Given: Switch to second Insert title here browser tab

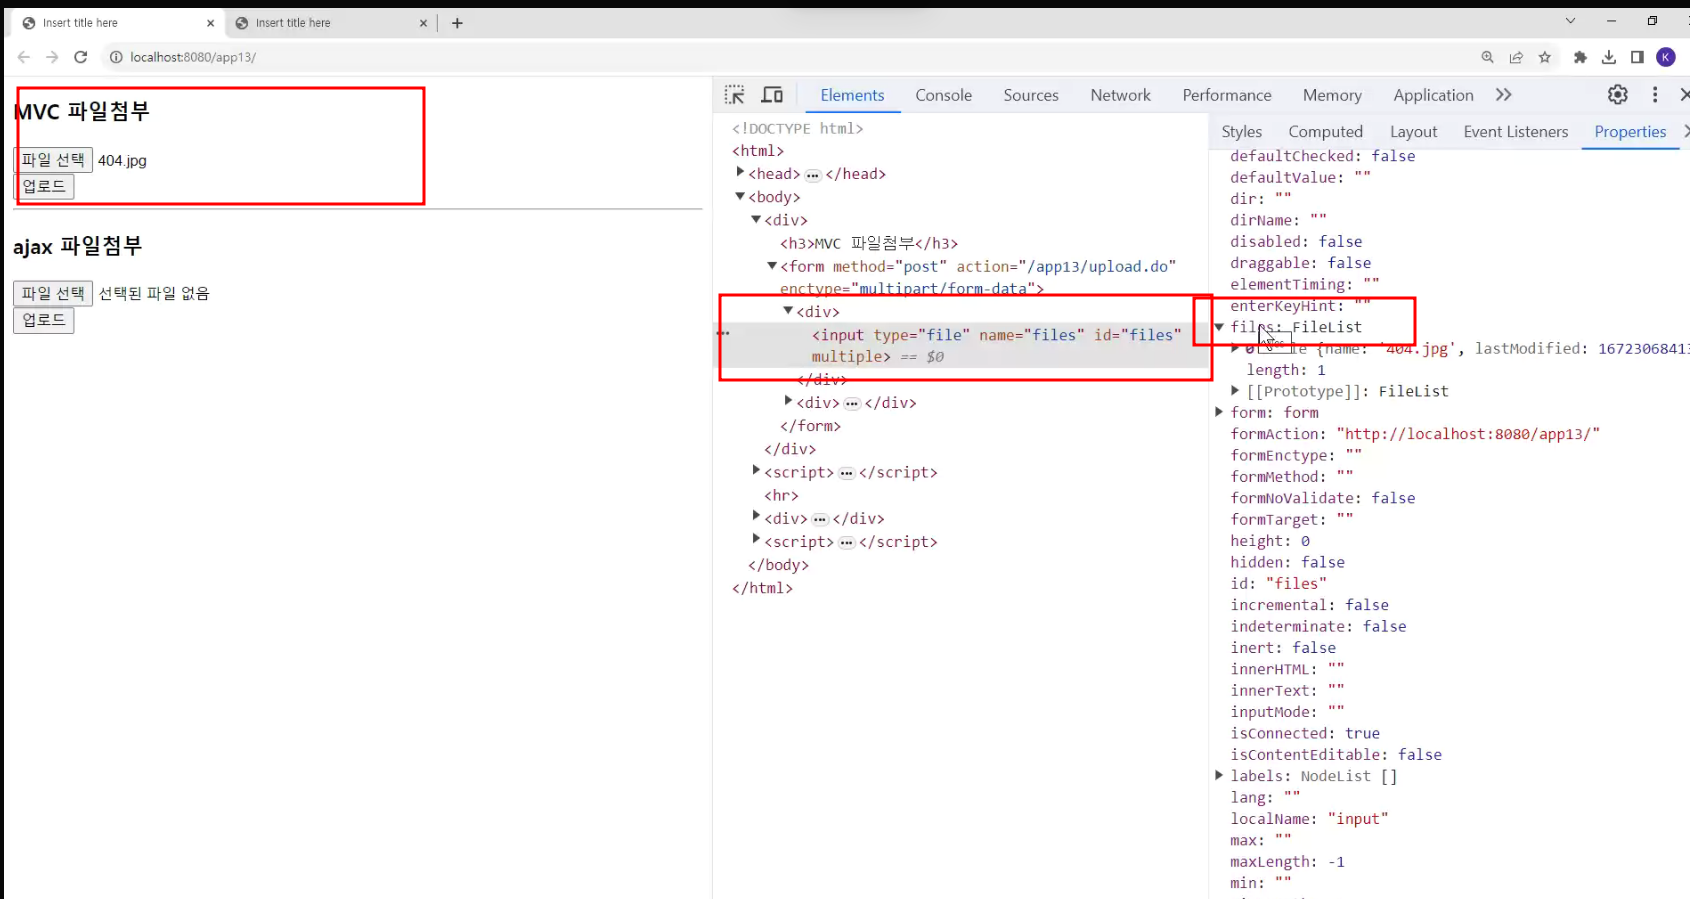Looking at the screenshot, I should 330,23.
